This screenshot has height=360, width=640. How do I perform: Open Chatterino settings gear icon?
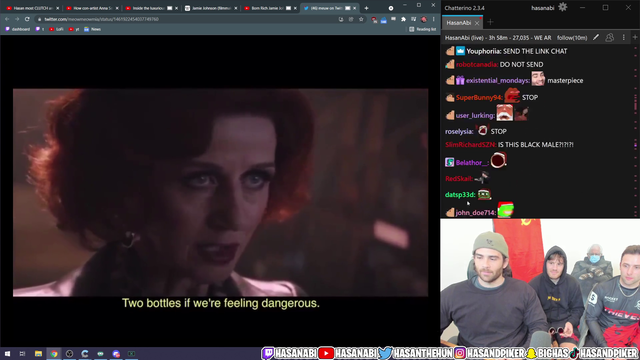pos(562,7)
